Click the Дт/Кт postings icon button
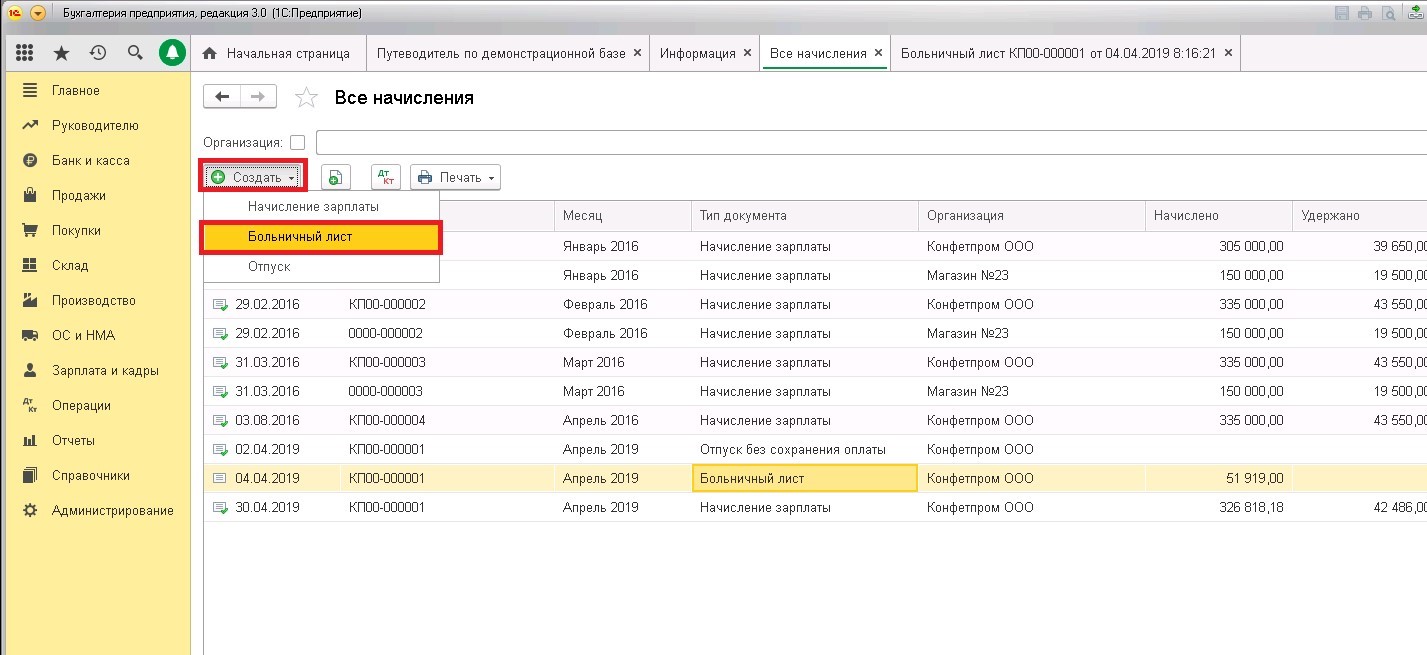Image resolution: width=1427 pixels, height=655 pixels. pyautogui.click(x=385, y=177)
